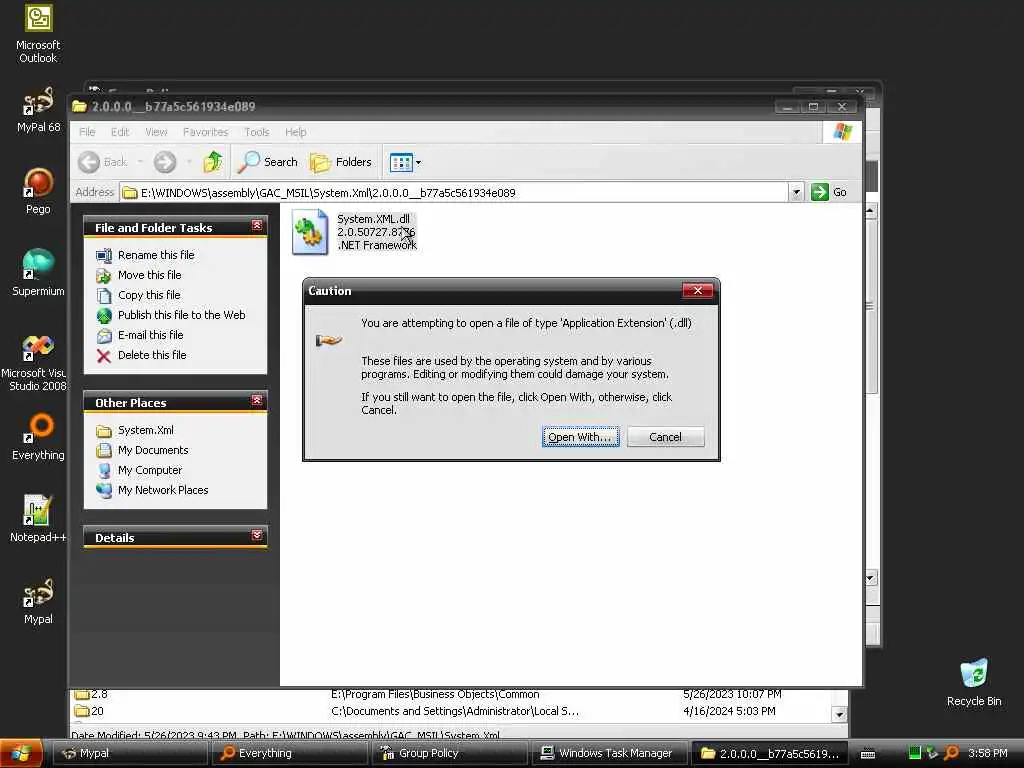Open the View menu
This screenshot has height=768, width=1024.
156,132
